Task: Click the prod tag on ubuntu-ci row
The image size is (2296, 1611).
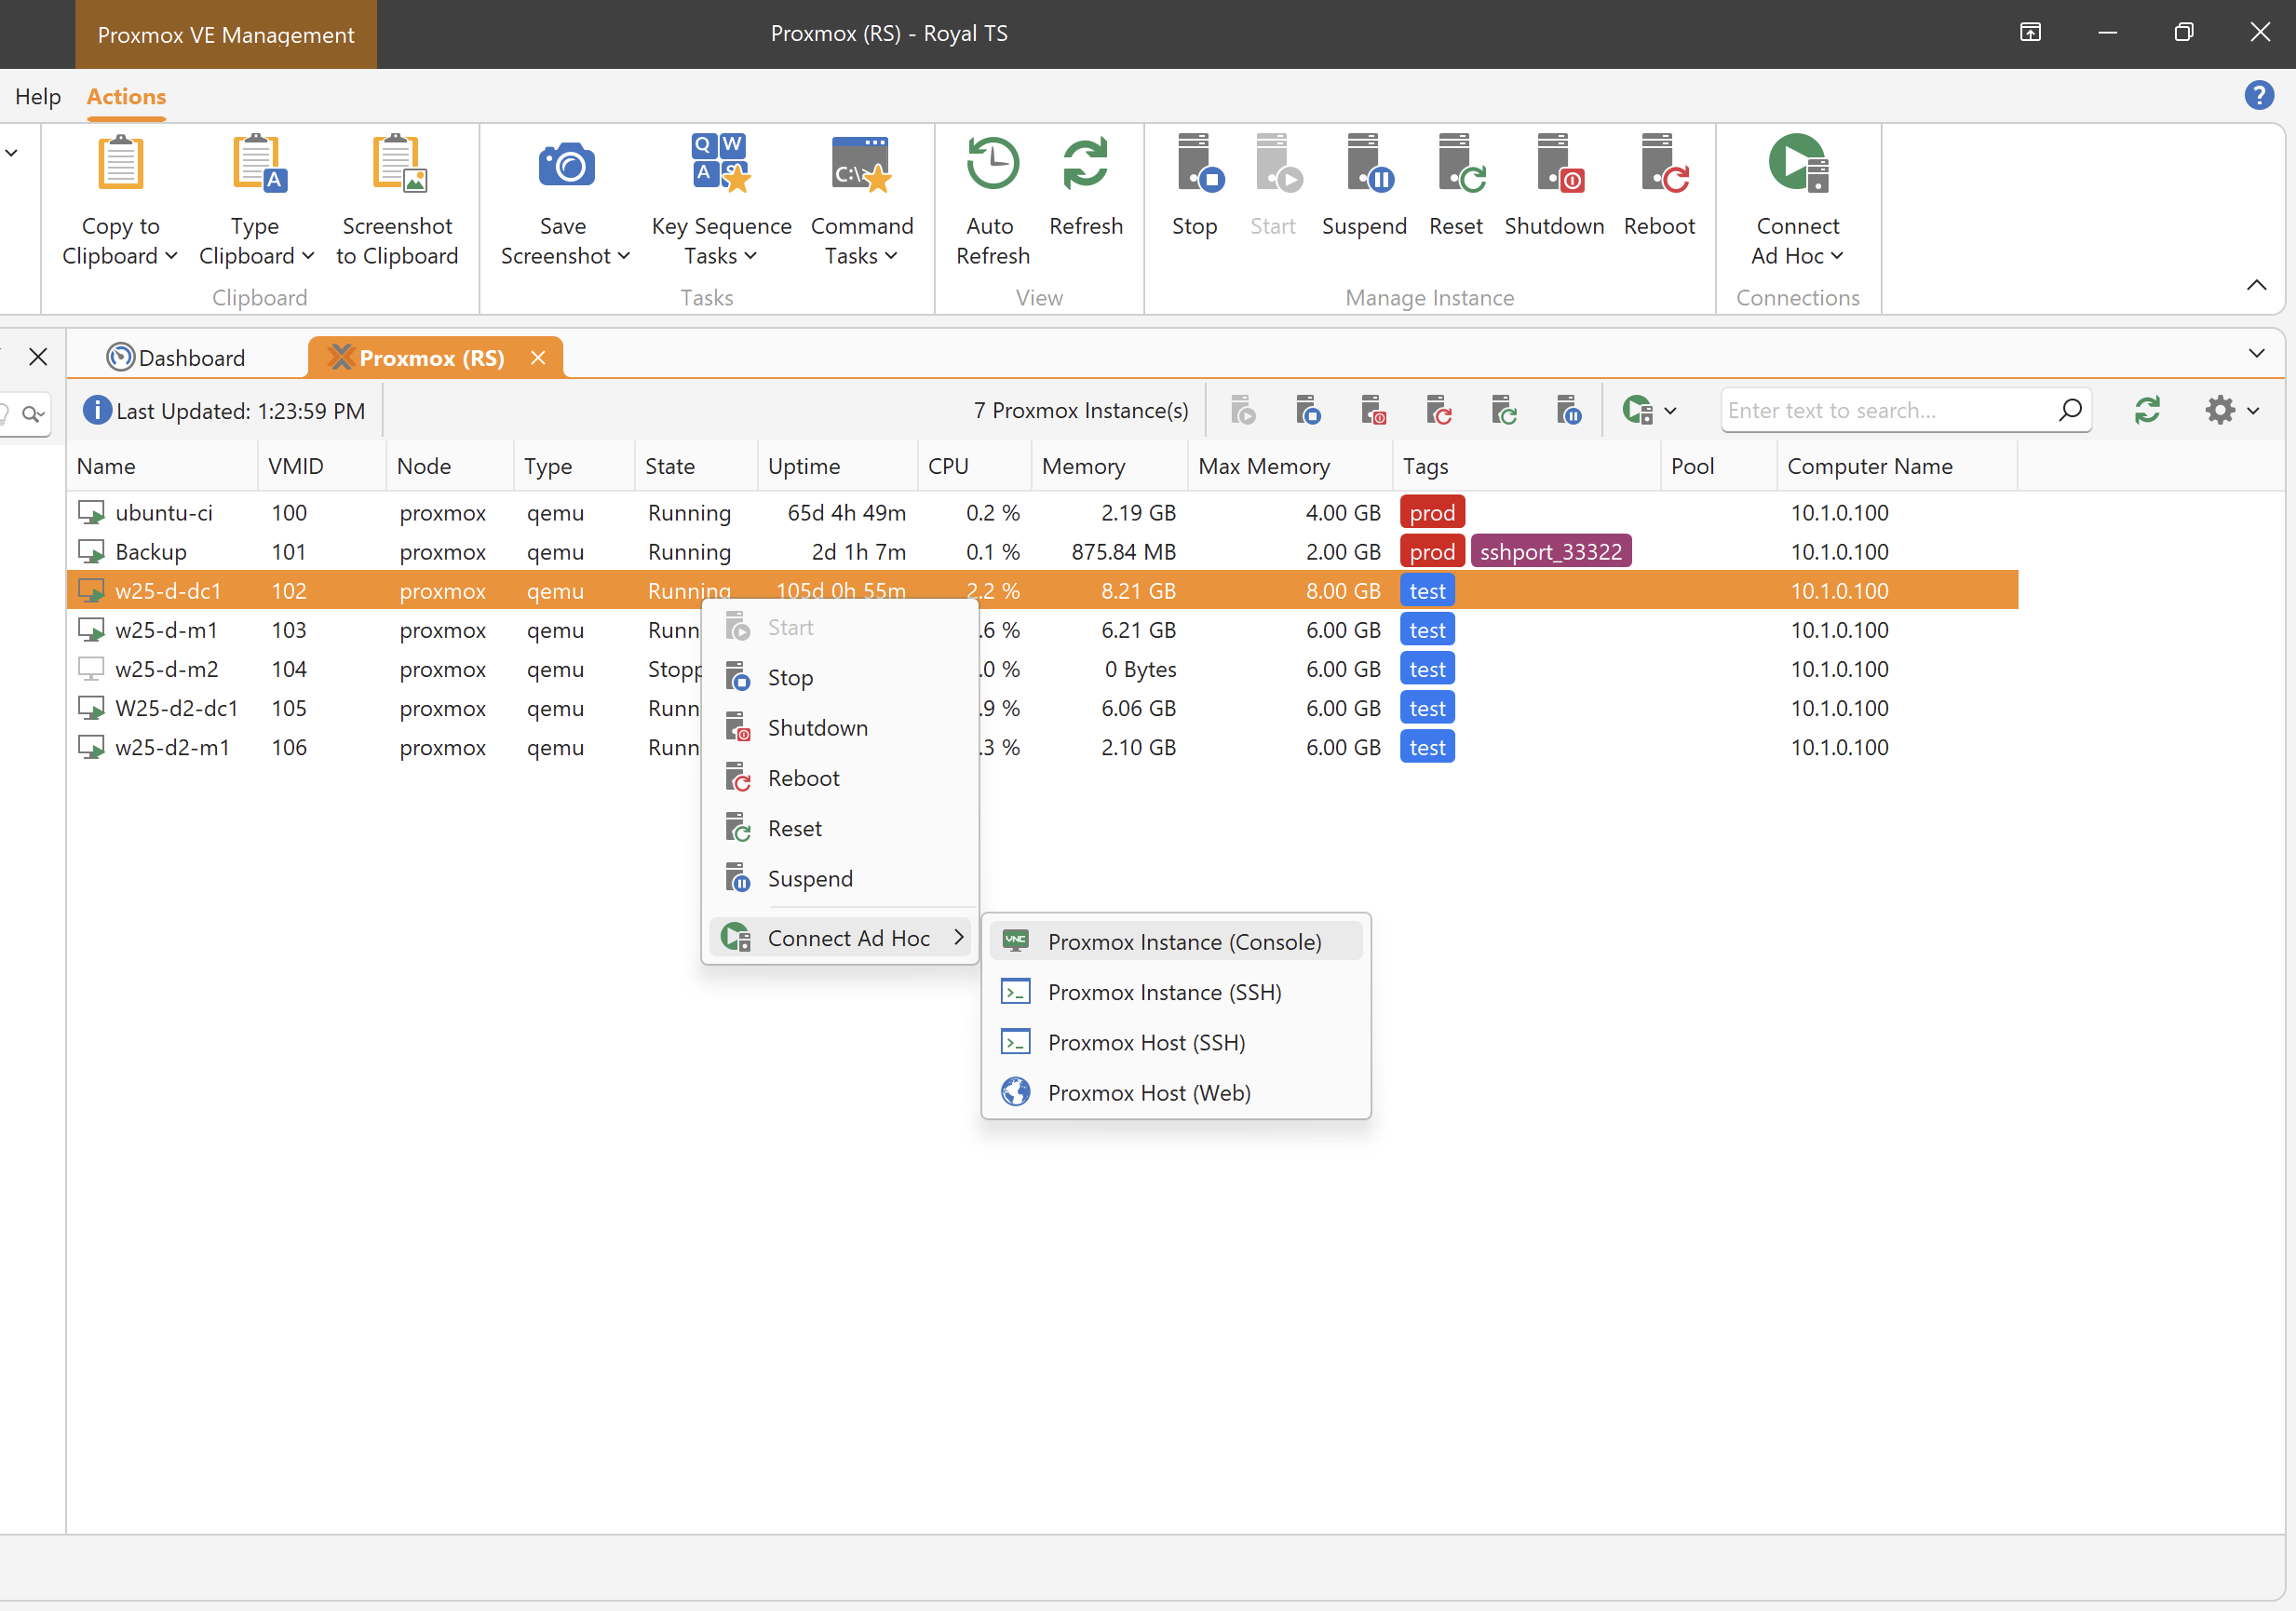Action: (x=1432, y=513)
